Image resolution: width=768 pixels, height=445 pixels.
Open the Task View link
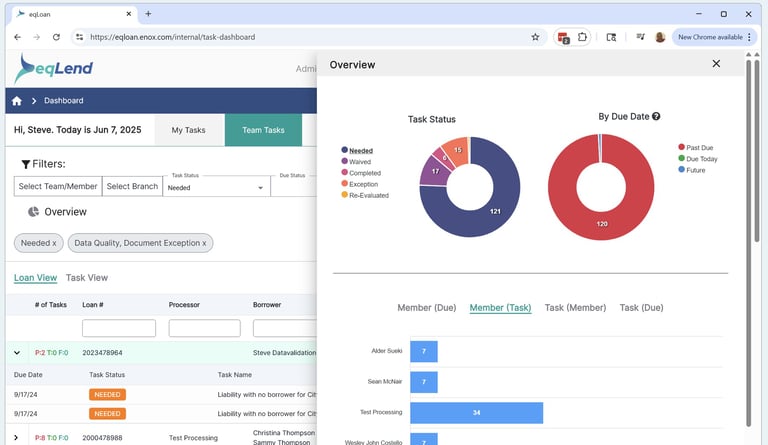87,278
